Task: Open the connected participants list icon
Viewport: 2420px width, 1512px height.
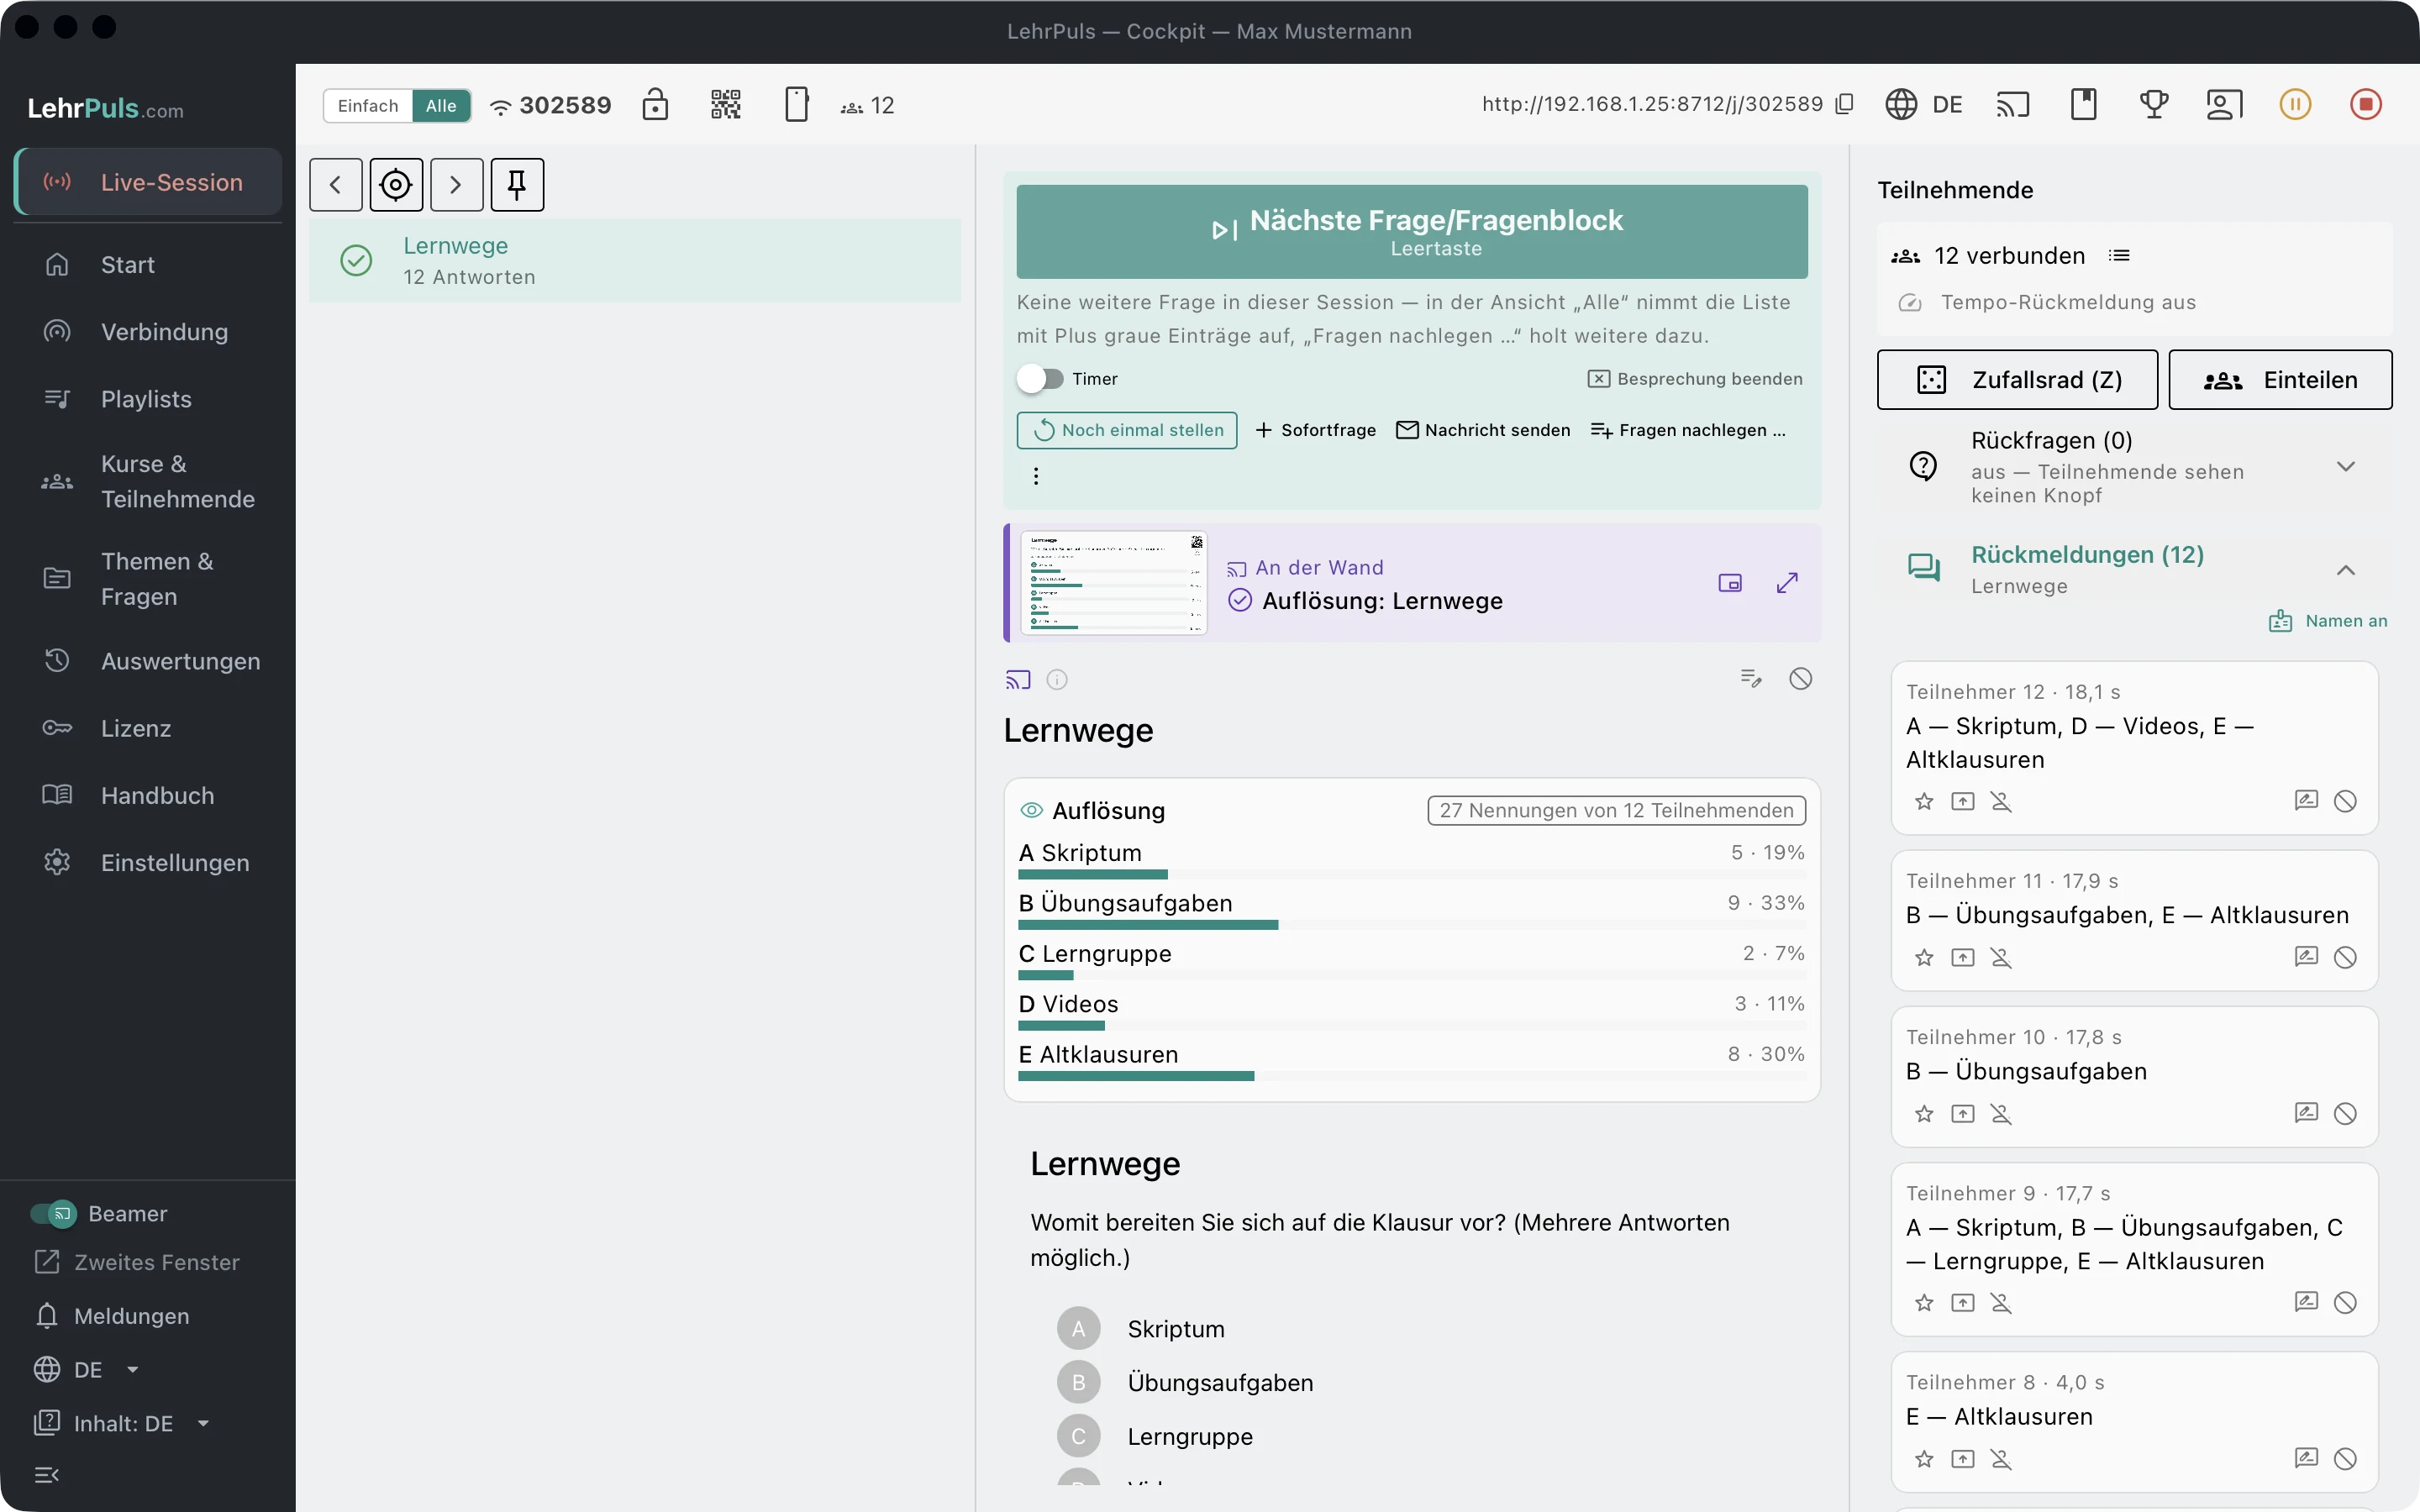Action: tap(2119, 256)
